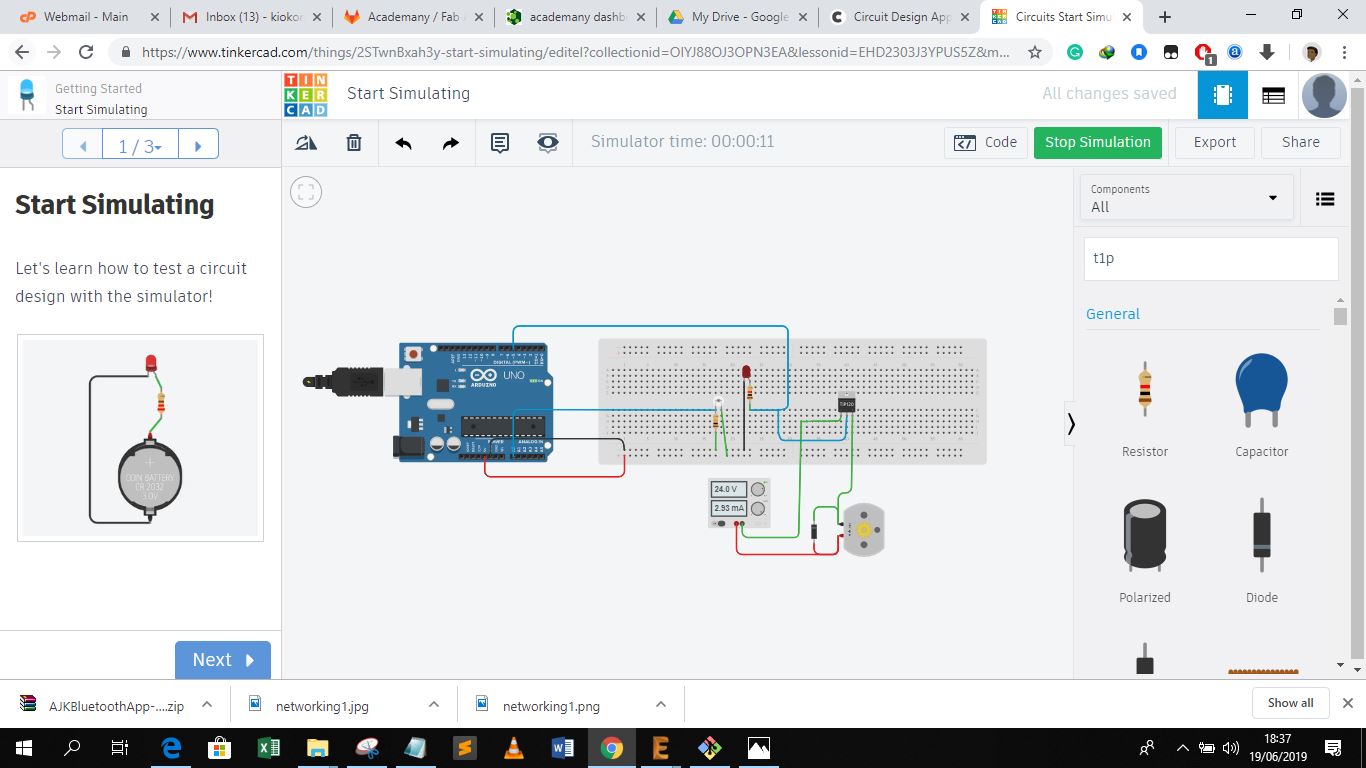The image size is (1366, 768).
Task: Switch to My Drive - Google tab
Action: coord(737,17)
